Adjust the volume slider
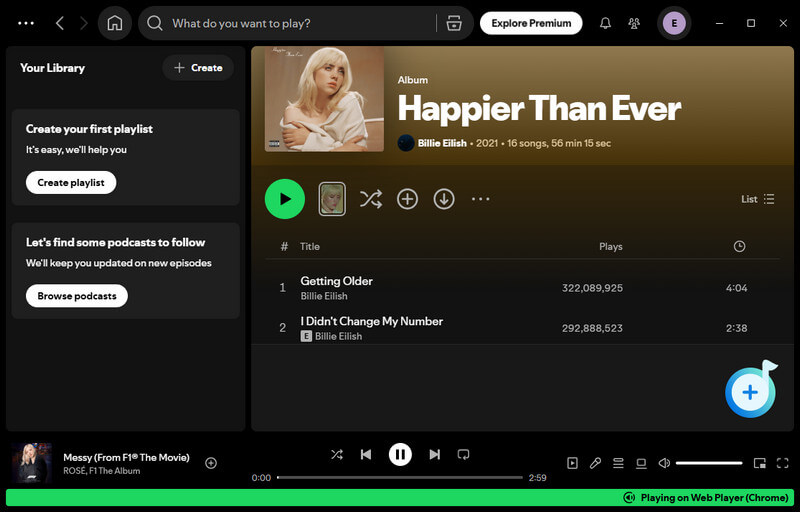 point(709,463)
